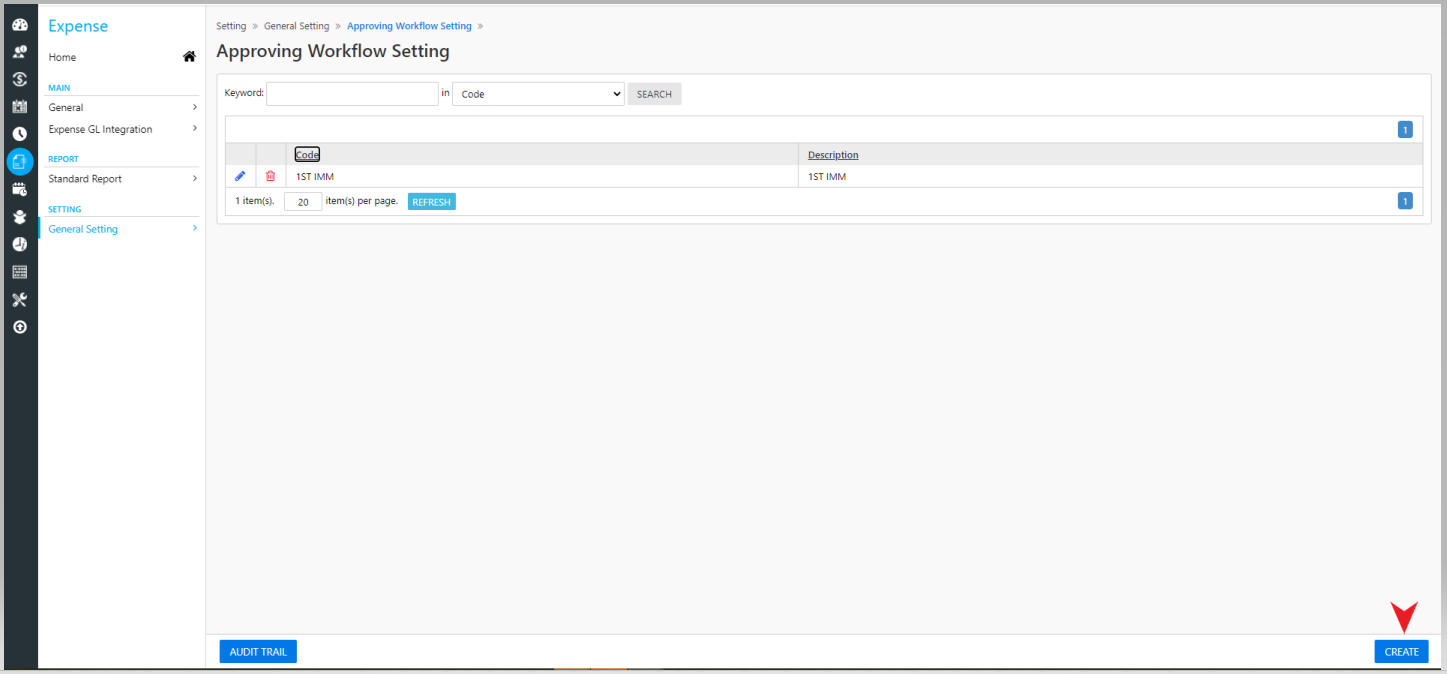Image resolution: width=1447 pixels, height=674 pixels.
Task: Click the AUDIT TRAIL button
Action: coord(258,652)
